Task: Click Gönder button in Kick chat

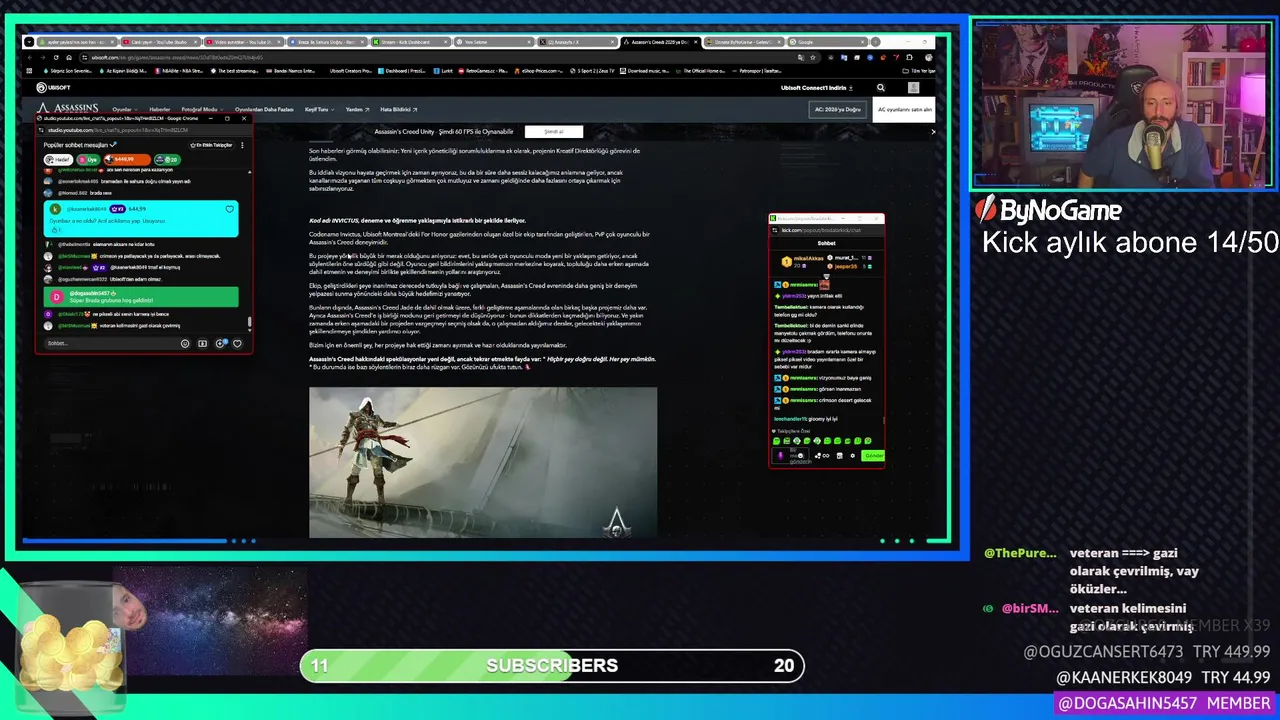Action: coord(873,455)
